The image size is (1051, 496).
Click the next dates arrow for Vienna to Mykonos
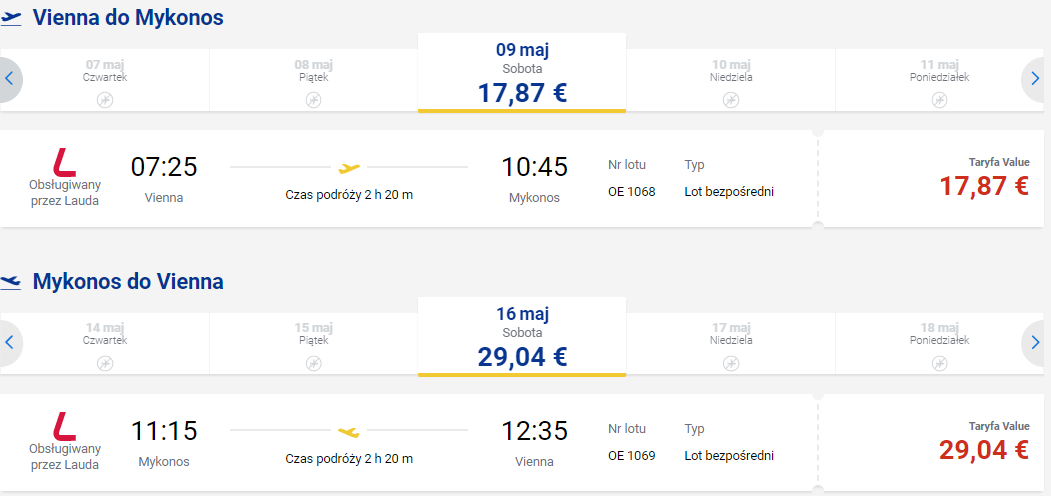pyautogui.click(x=1036, y=79)
